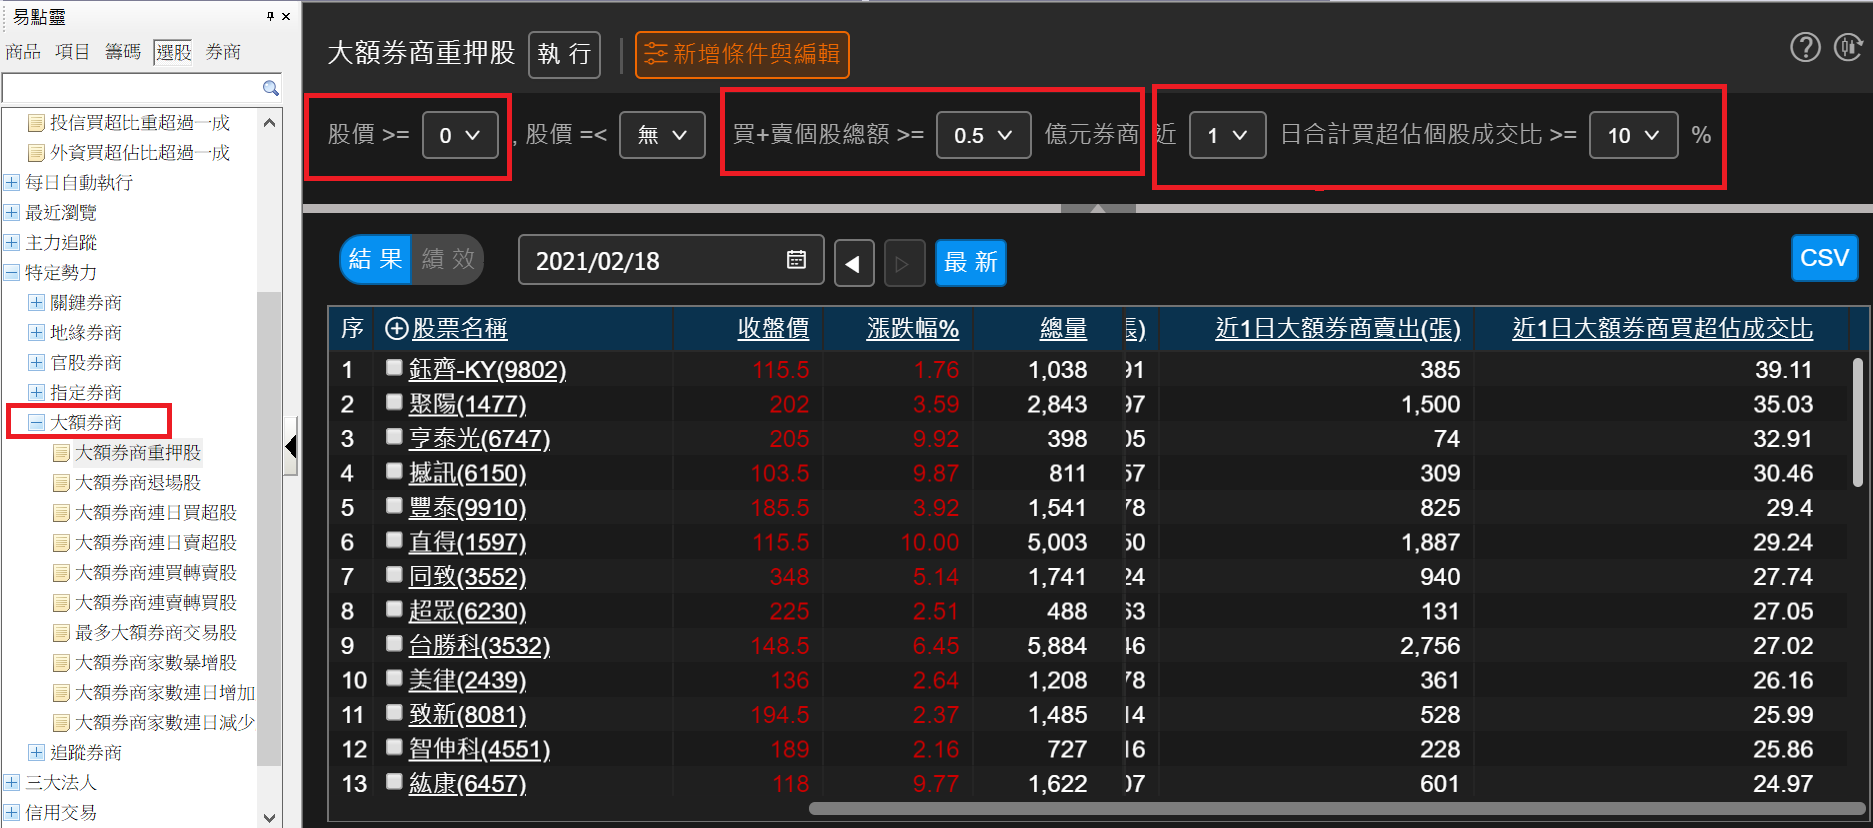Tick the checkbox next to 聚陽(1477)
The image size is (1873, 828).
click(394, 403)
